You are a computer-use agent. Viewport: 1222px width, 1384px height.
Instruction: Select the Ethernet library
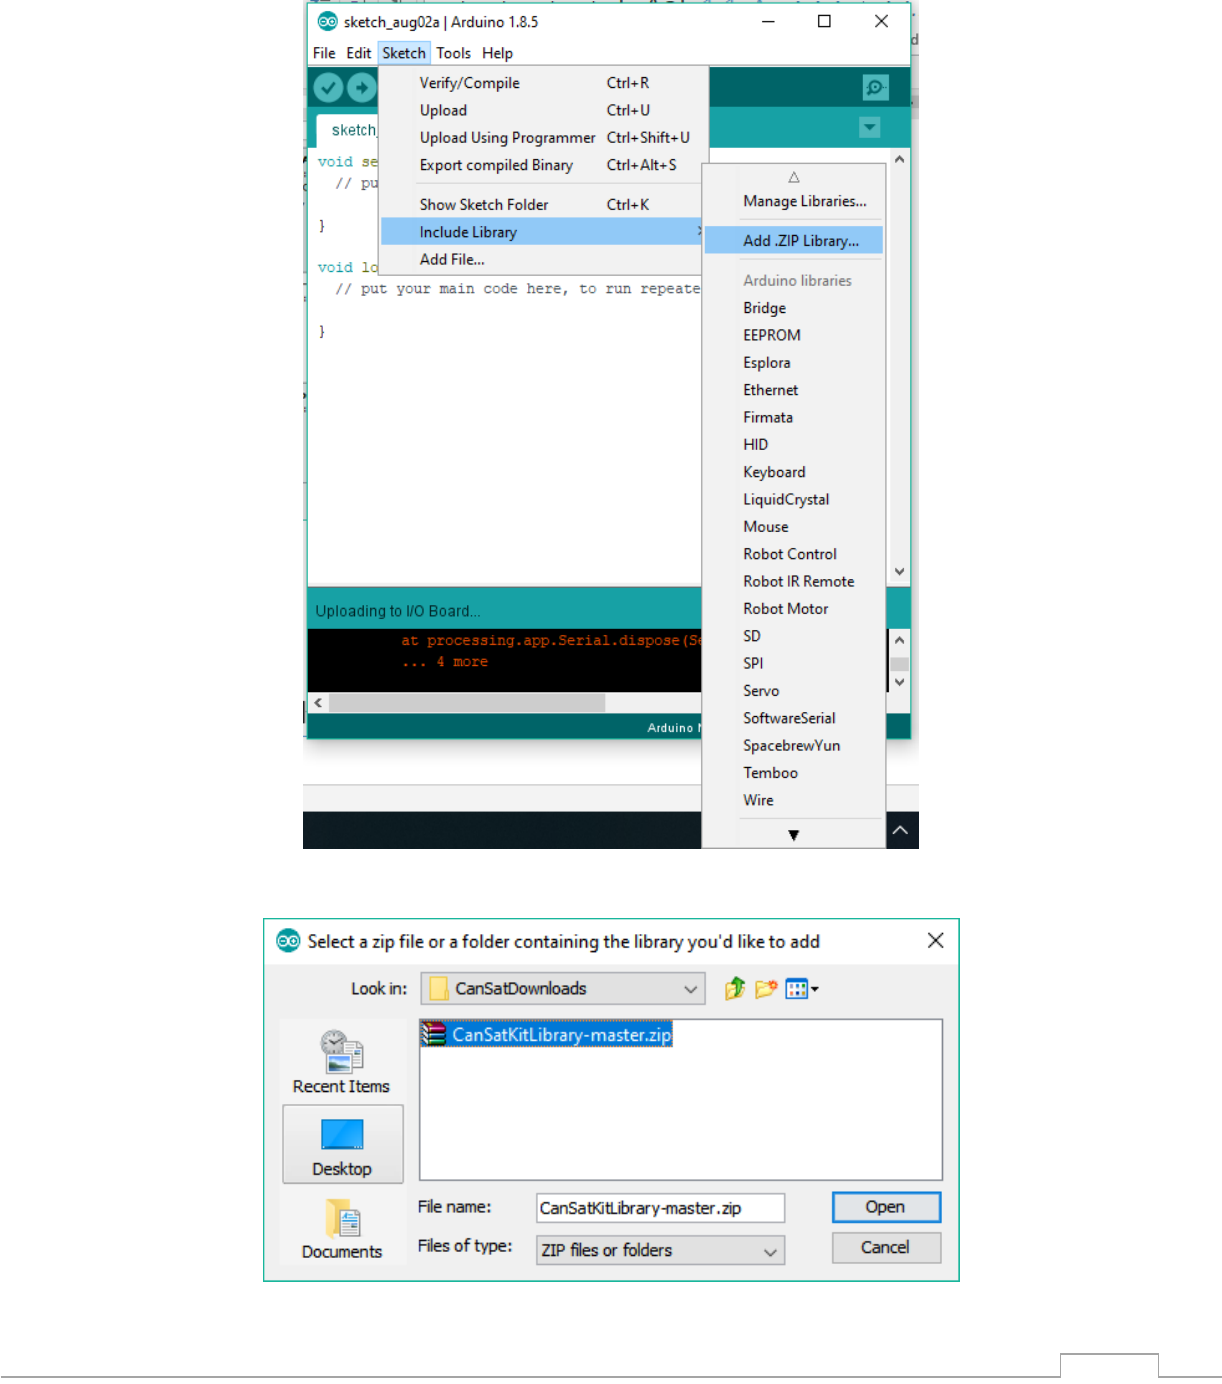tap(794, 390)
